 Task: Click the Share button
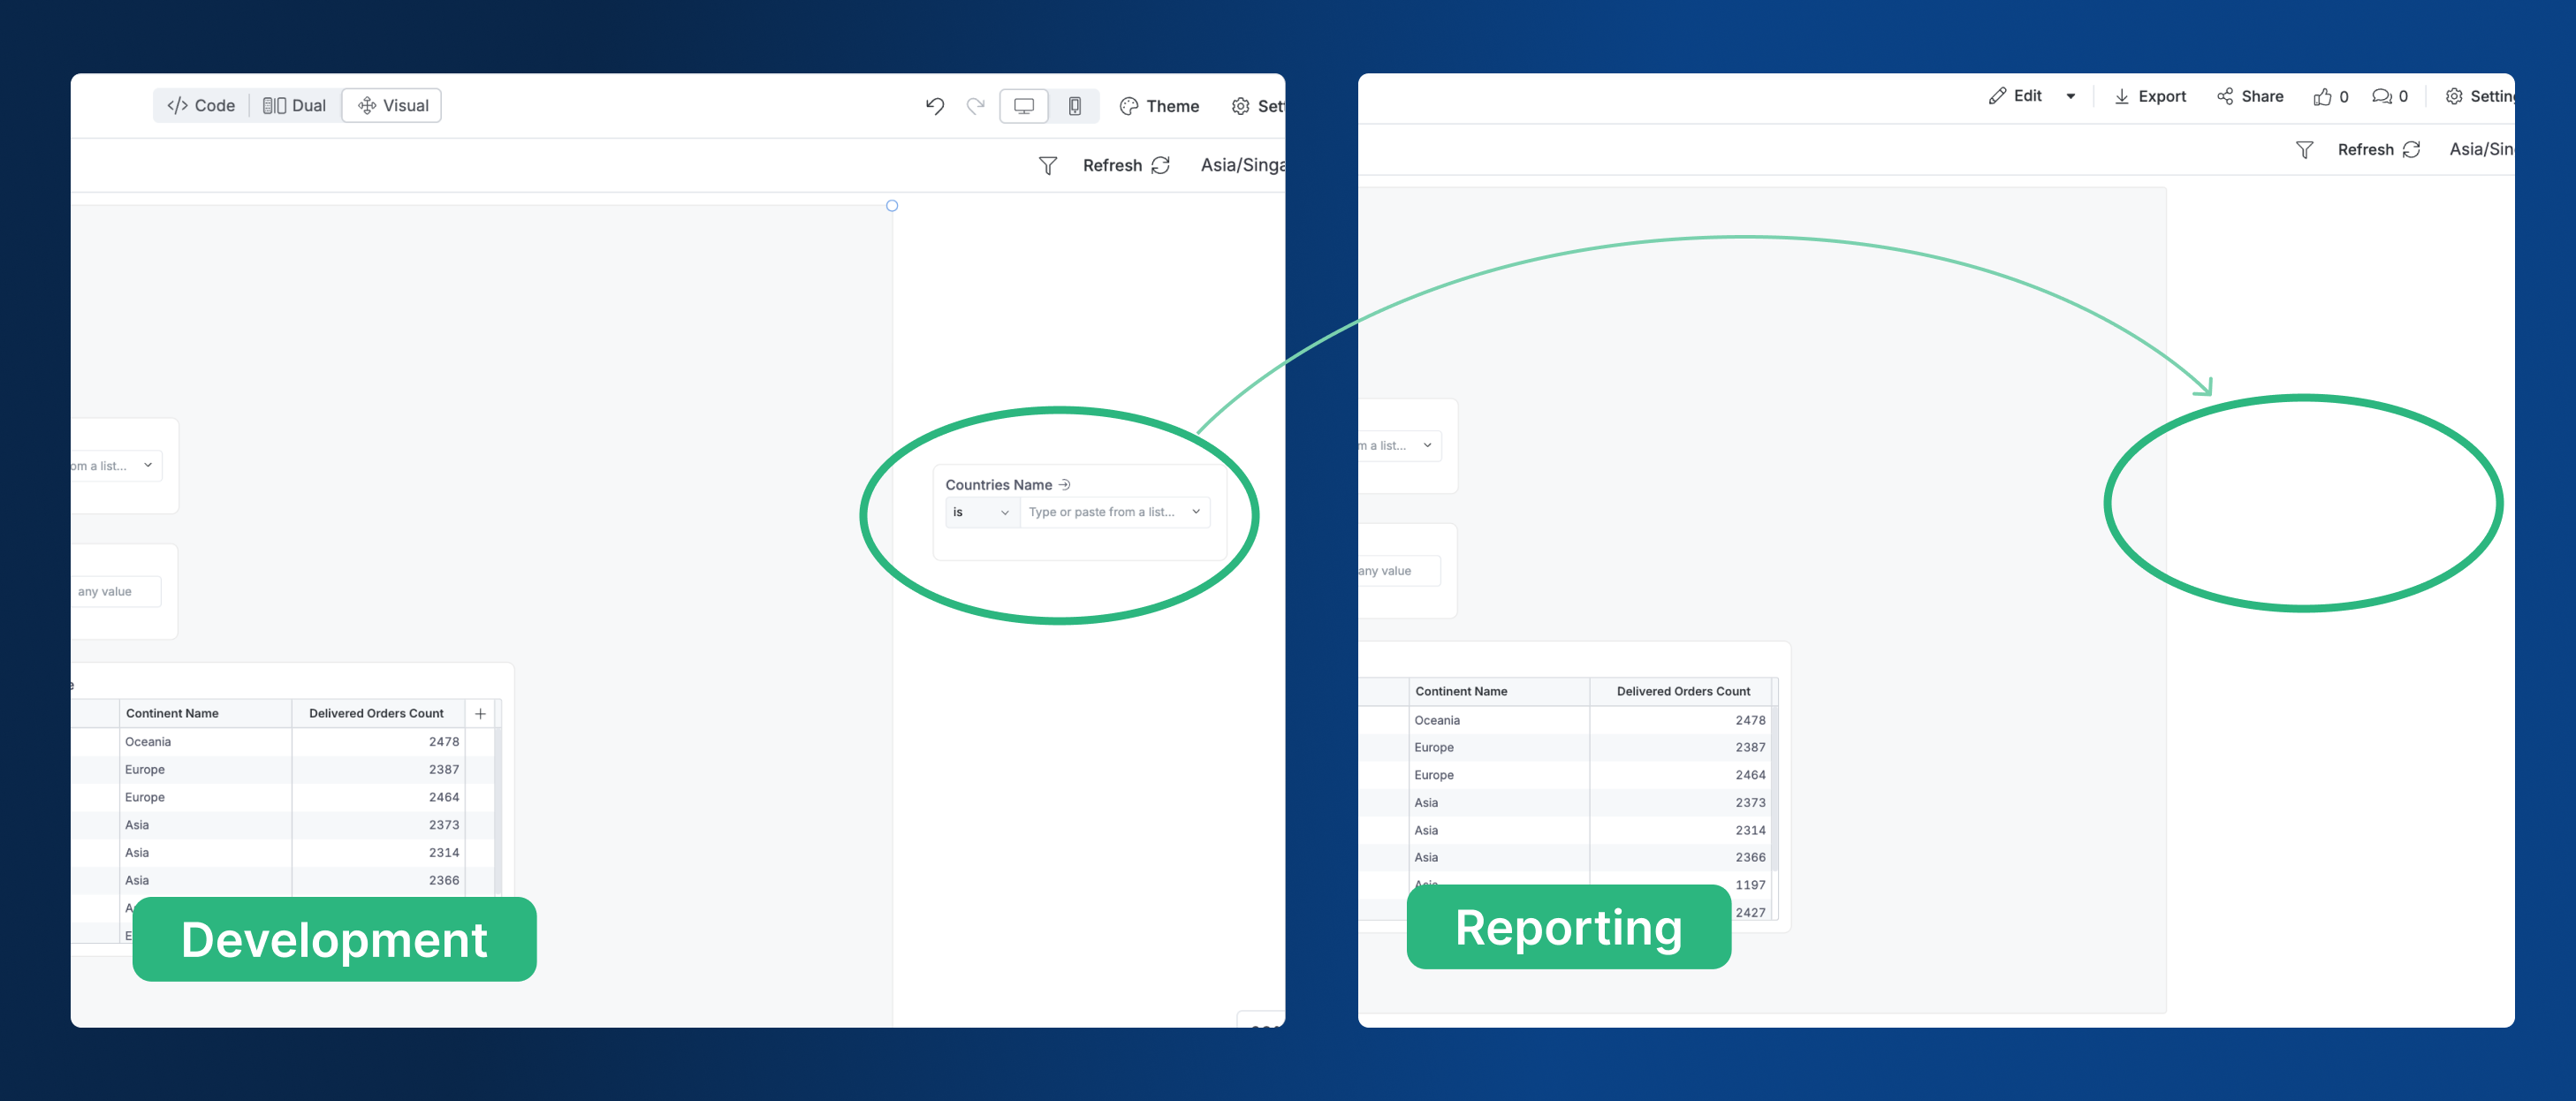[x=2250, y=97]
